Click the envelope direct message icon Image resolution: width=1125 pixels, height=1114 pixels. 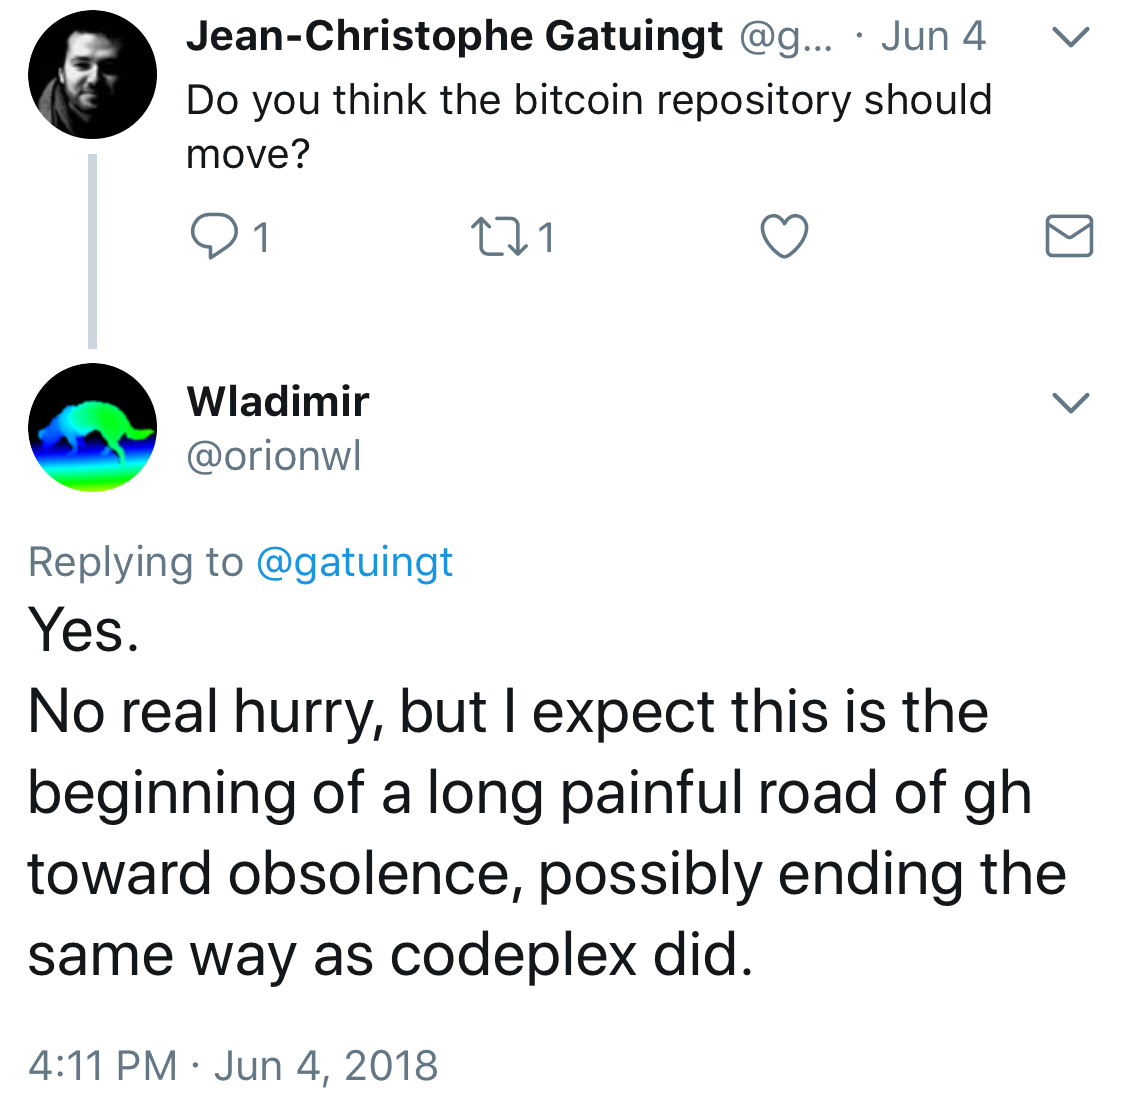coord(1069,236)
